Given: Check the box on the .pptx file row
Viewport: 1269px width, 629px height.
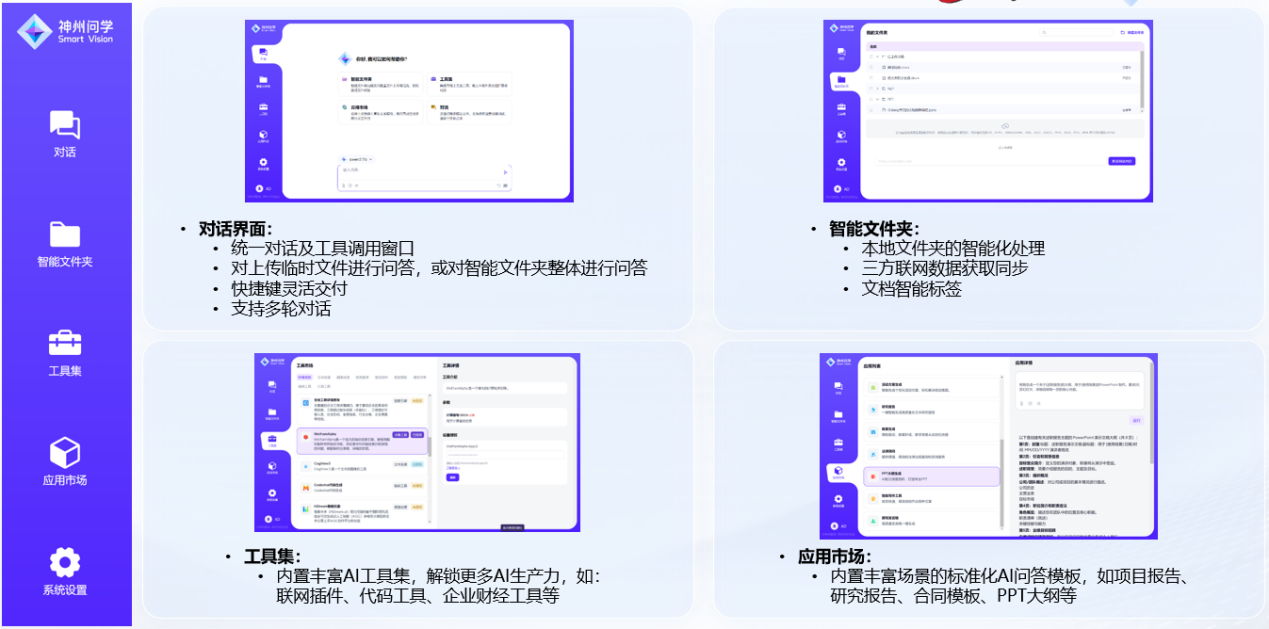Looking at the screenshot, I should [x=870, y=109].
